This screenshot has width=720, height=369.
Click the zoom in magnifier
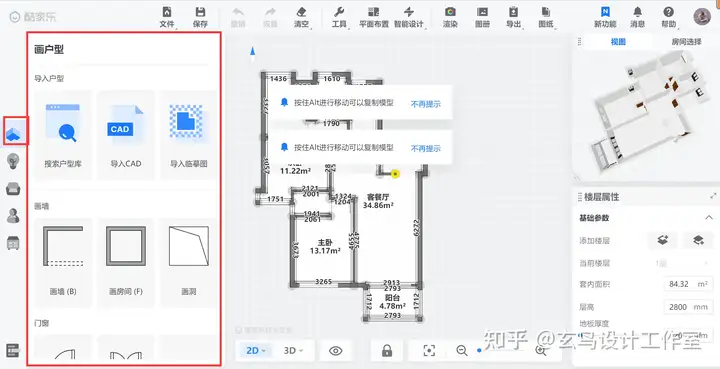point(541,350)
